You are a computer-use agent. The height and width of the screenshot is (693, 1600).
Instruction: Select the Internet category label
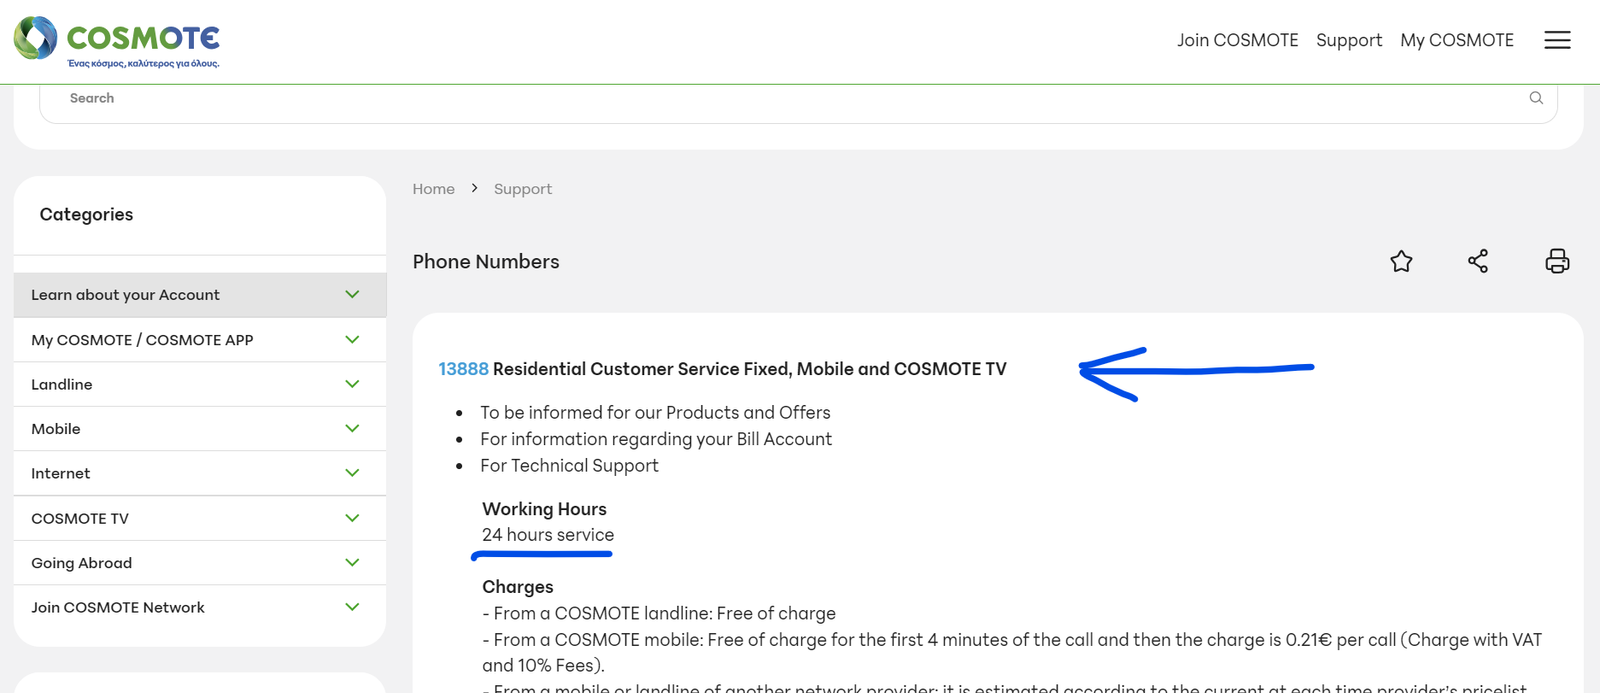click(x=60, y=473)
